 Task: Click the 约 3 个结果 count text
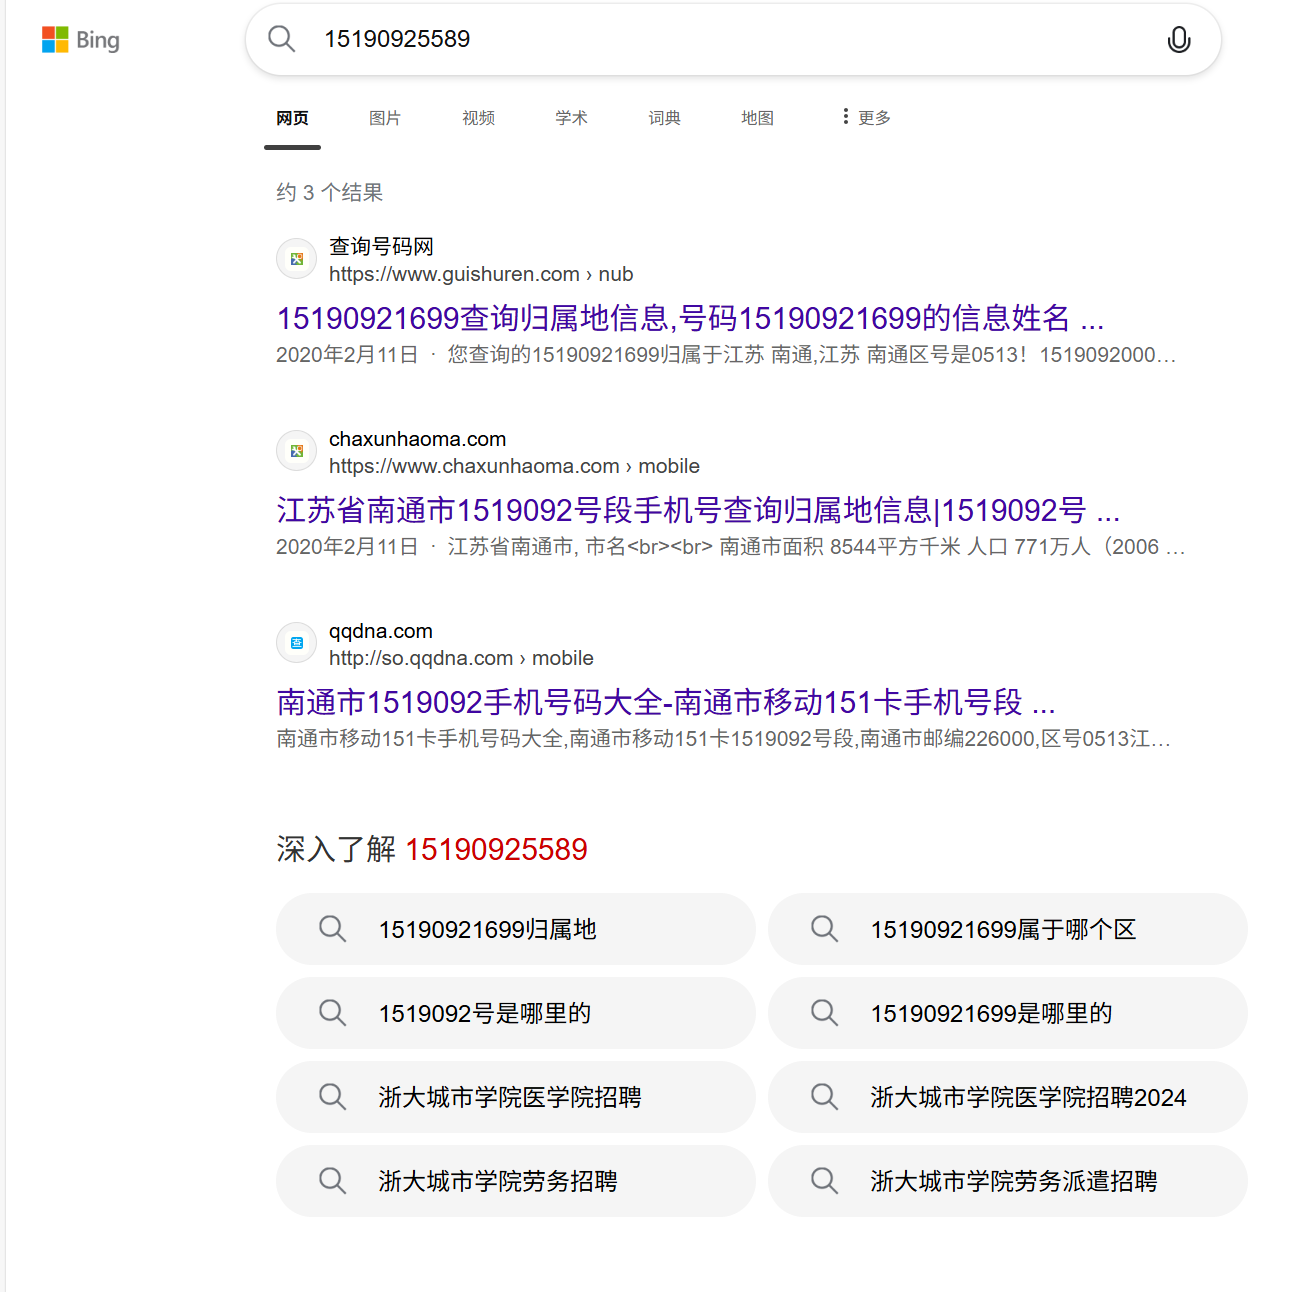(x=330, y=192)
